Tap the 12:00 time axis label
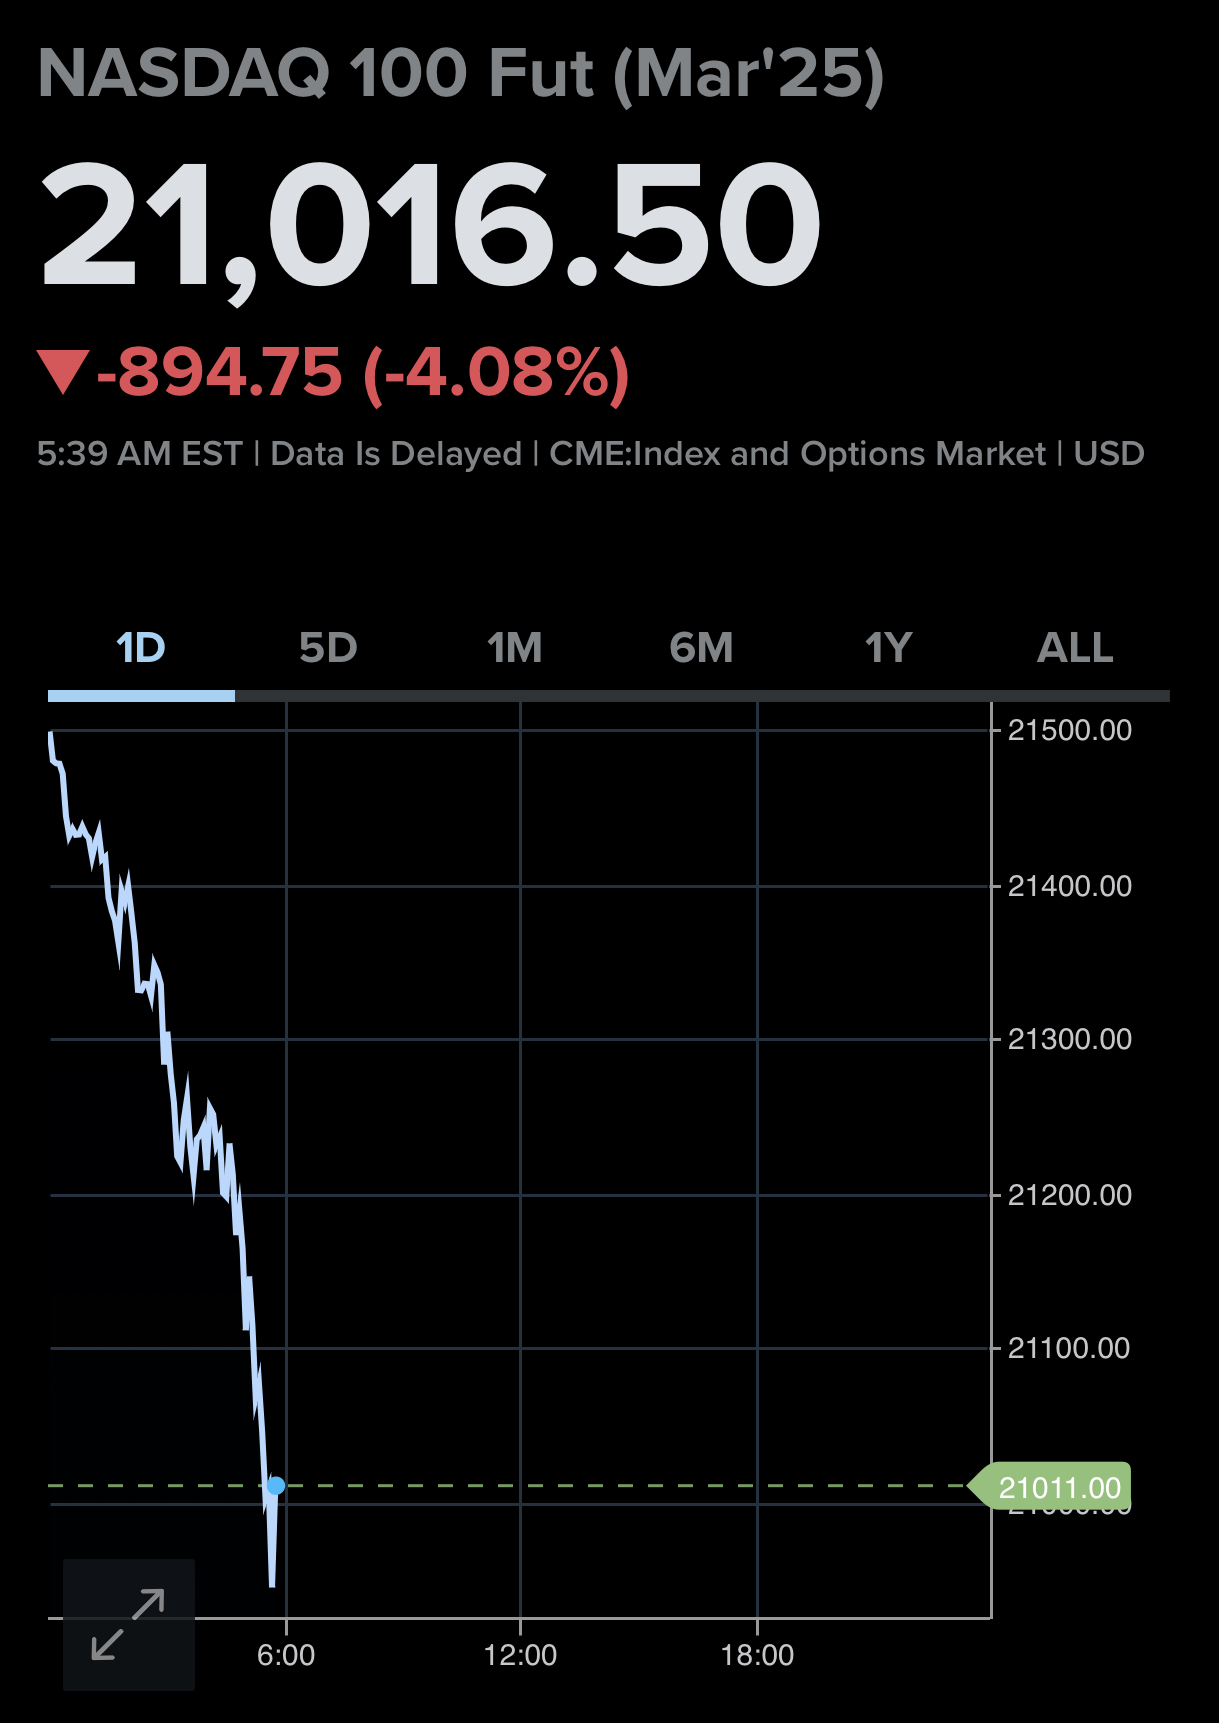Image resolution: width=1219 pixels, height=1723 pixels. [x=520, y=1655]
